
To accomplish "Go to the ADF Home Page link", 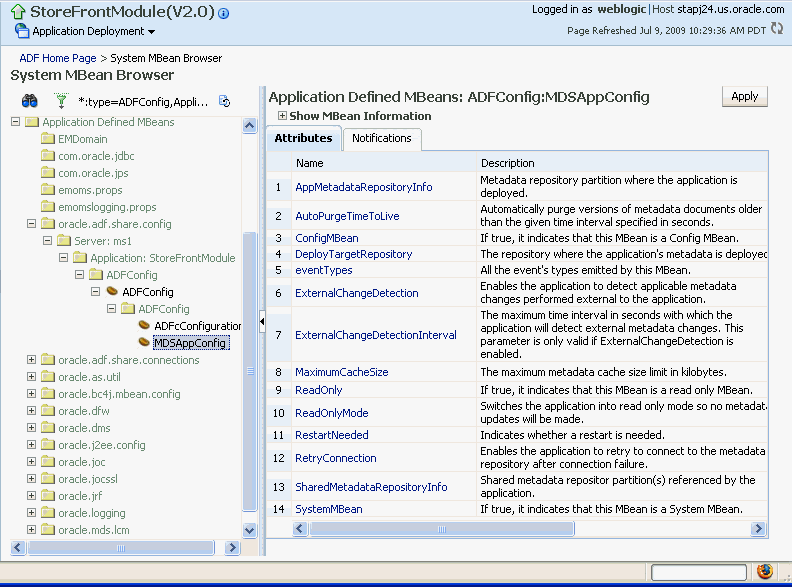I will coord(58,58).
